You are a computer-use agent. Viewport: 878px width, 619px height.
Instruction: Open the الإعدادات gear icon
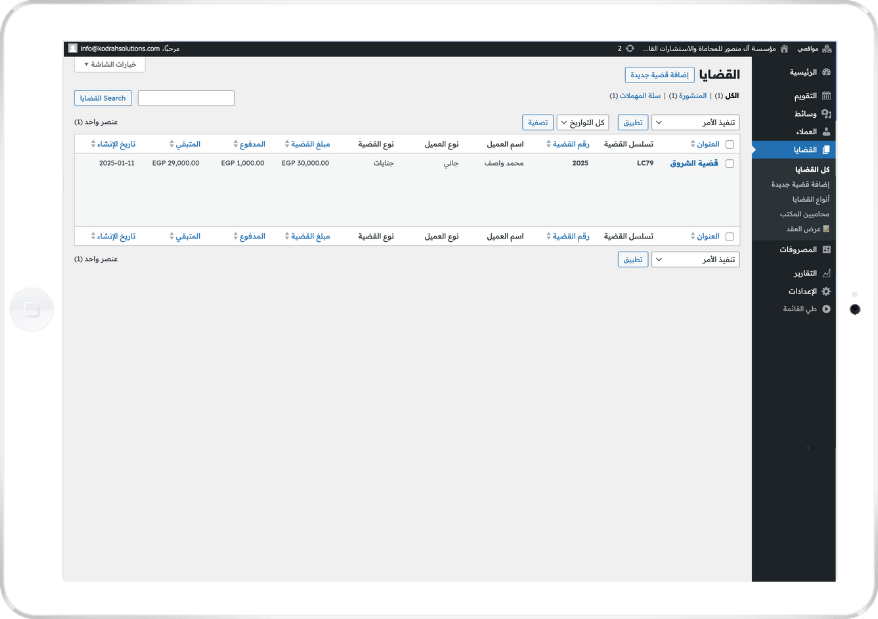(826, 291)
